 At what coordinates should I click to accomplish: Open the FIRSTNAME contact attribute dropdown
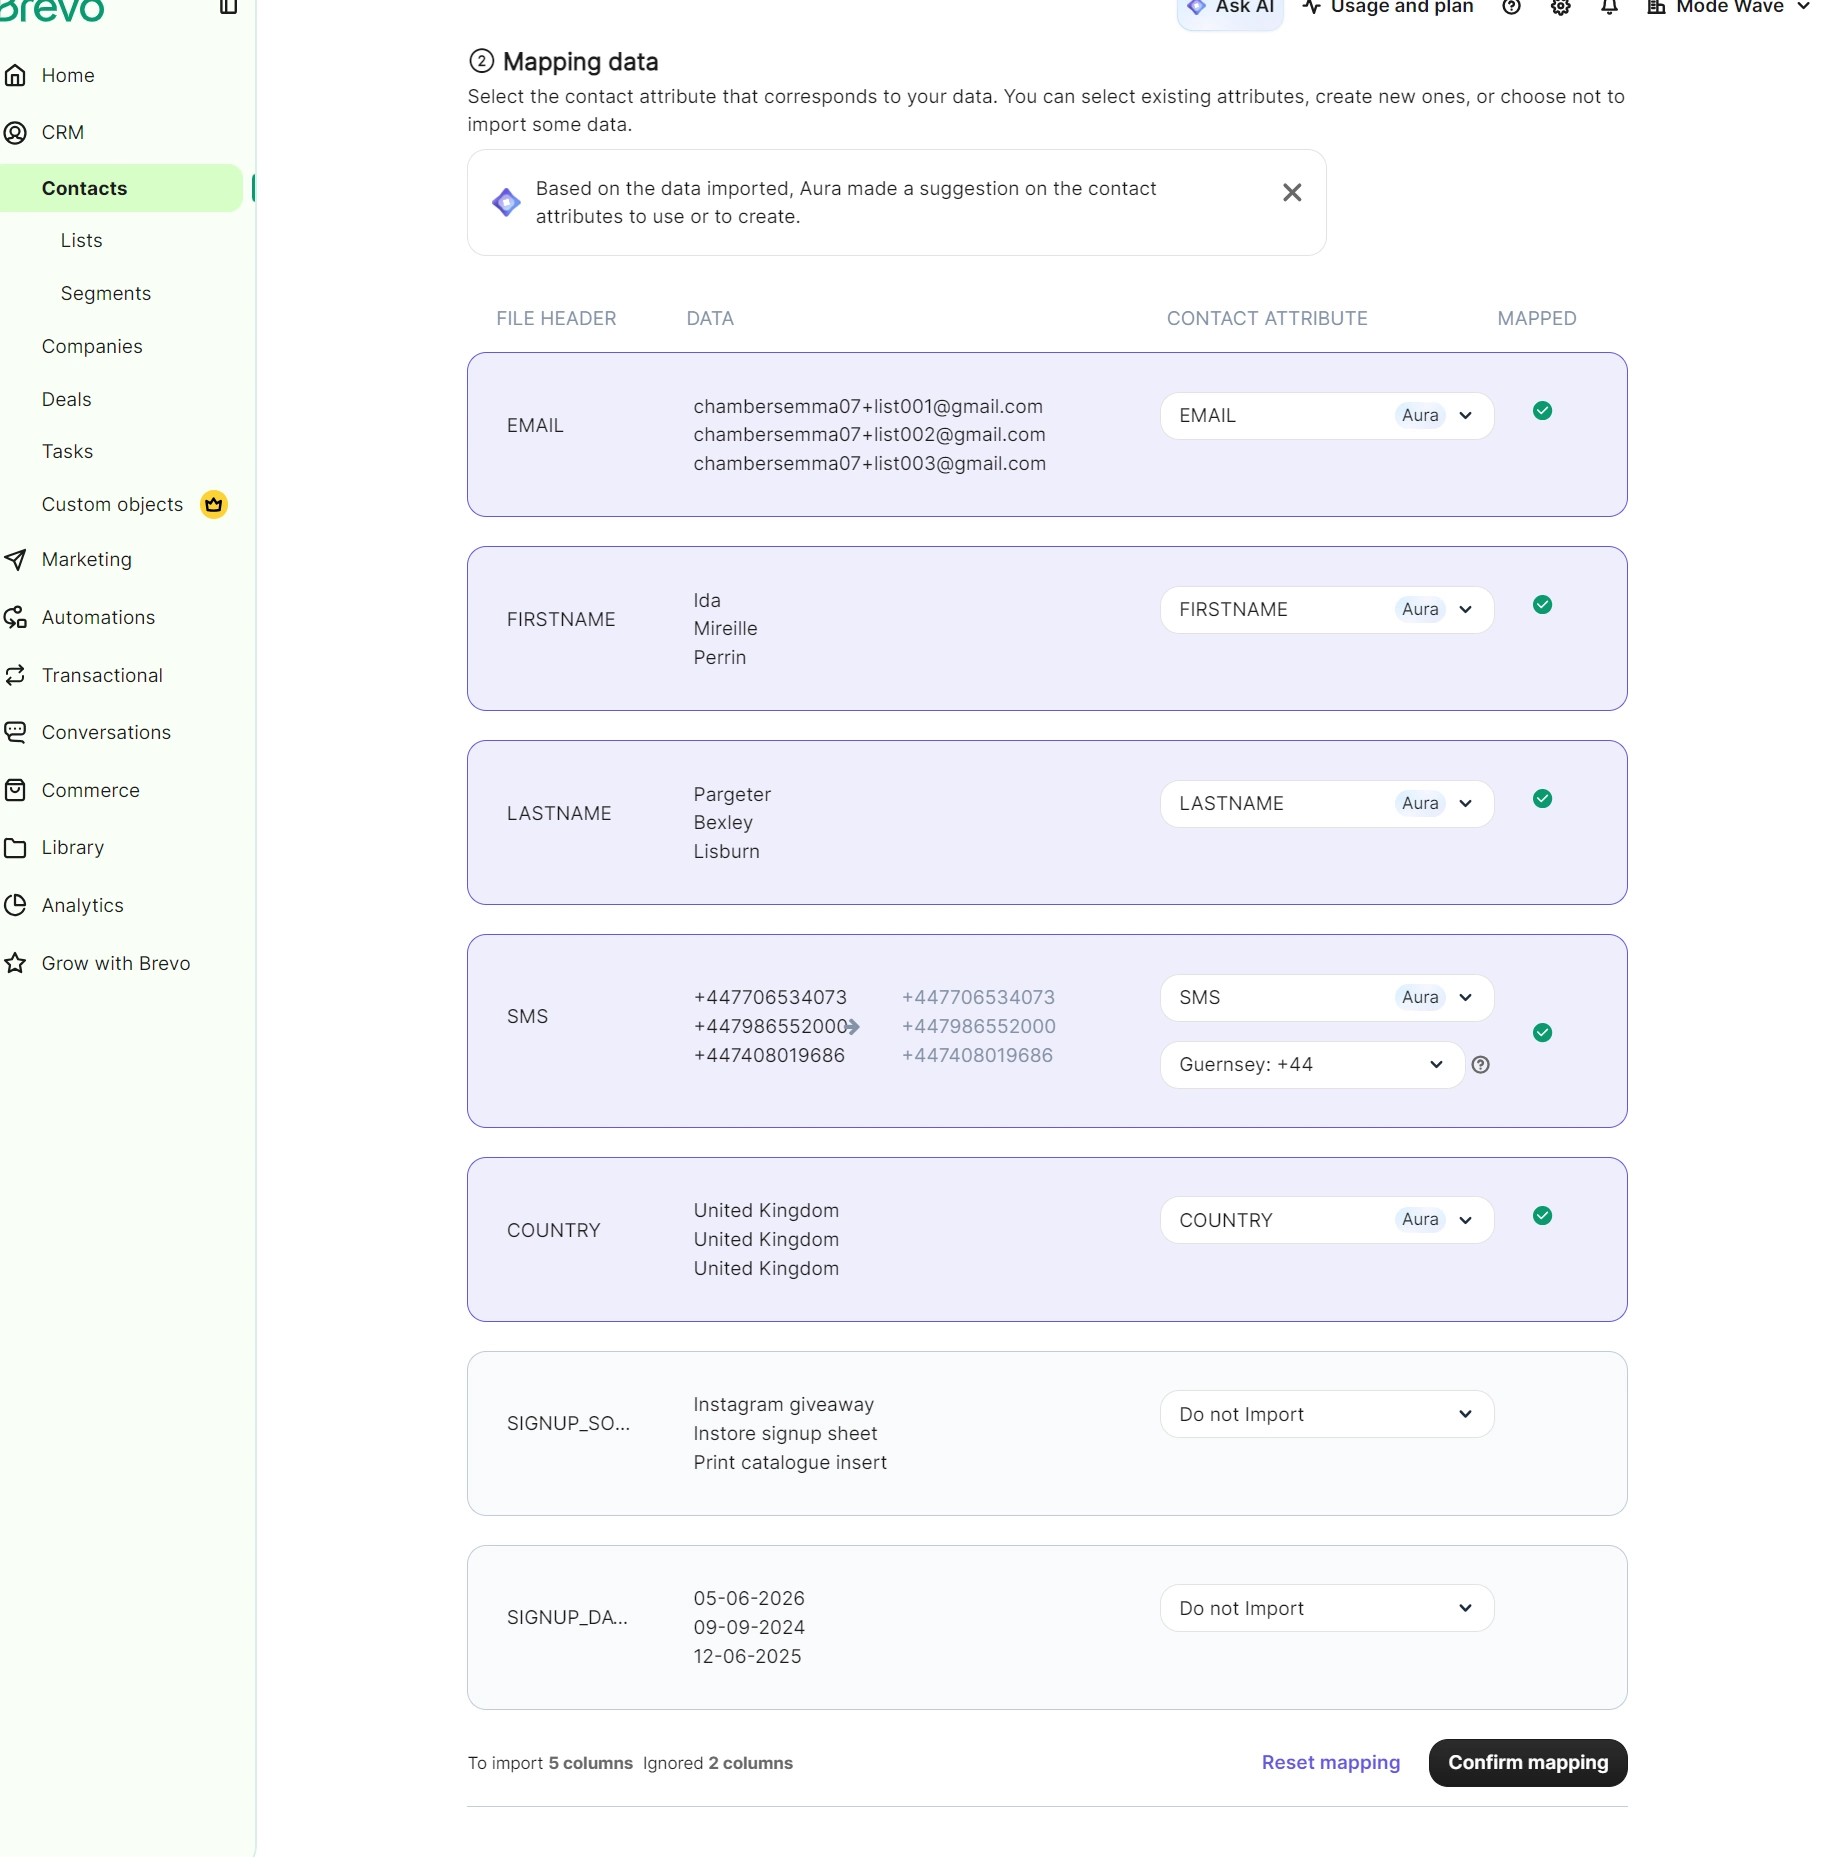[1327, 609]
